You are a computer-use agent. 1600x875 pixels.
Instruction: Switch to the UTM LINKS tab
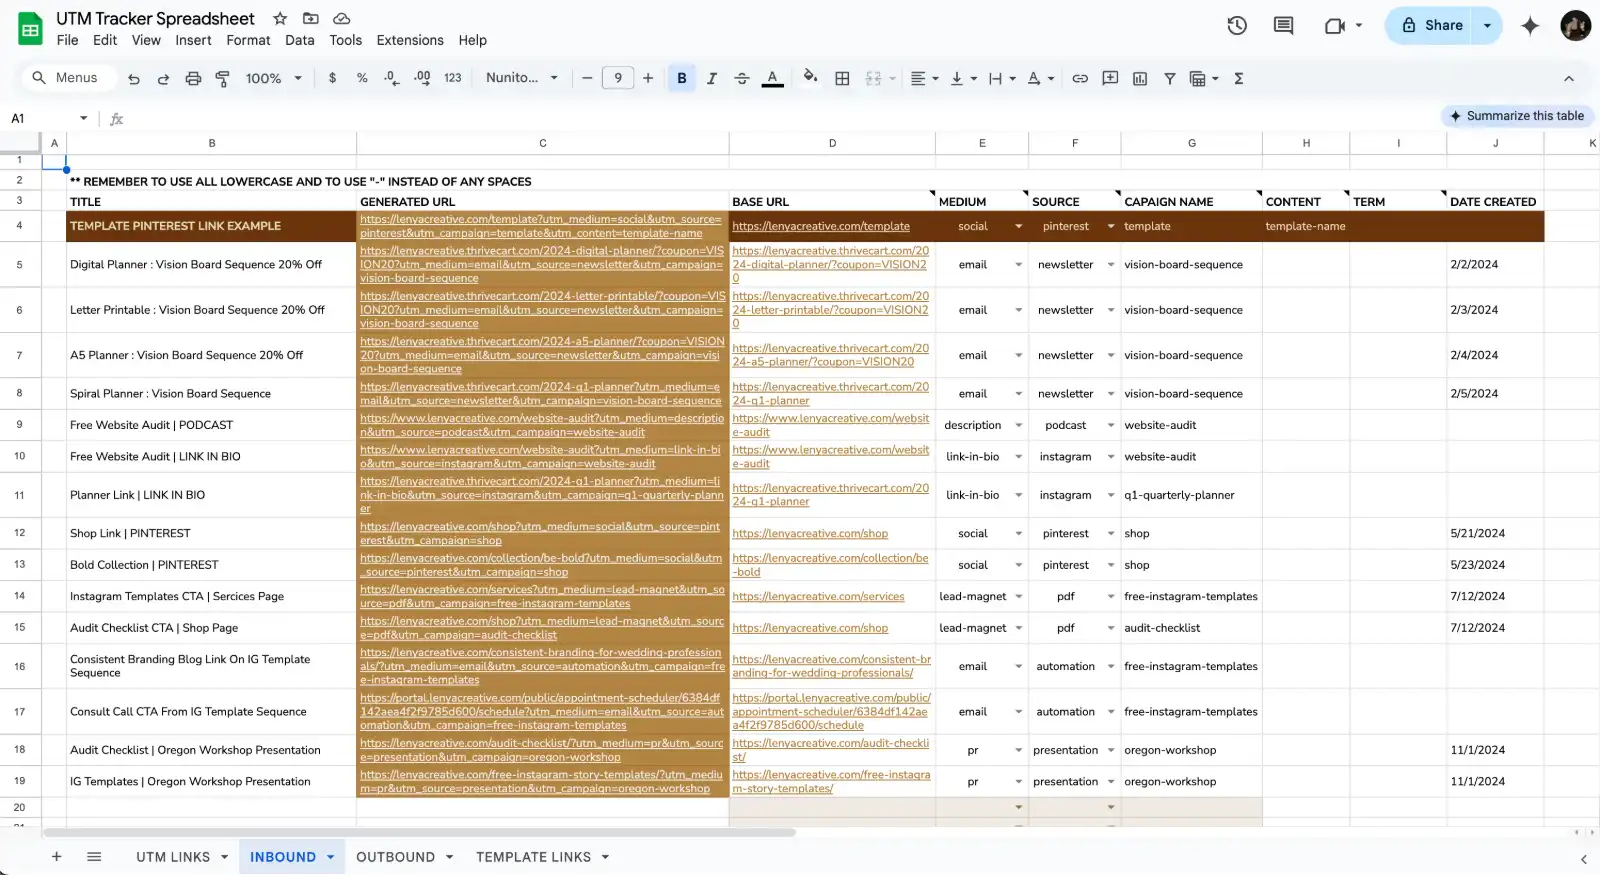173,857
